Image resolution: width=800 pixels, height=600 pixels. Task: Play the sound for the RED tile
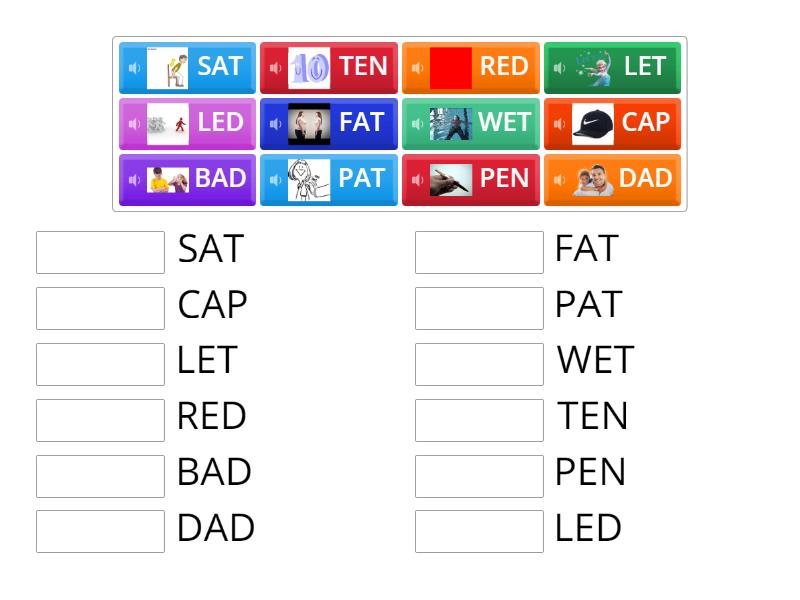coord(419,67)
